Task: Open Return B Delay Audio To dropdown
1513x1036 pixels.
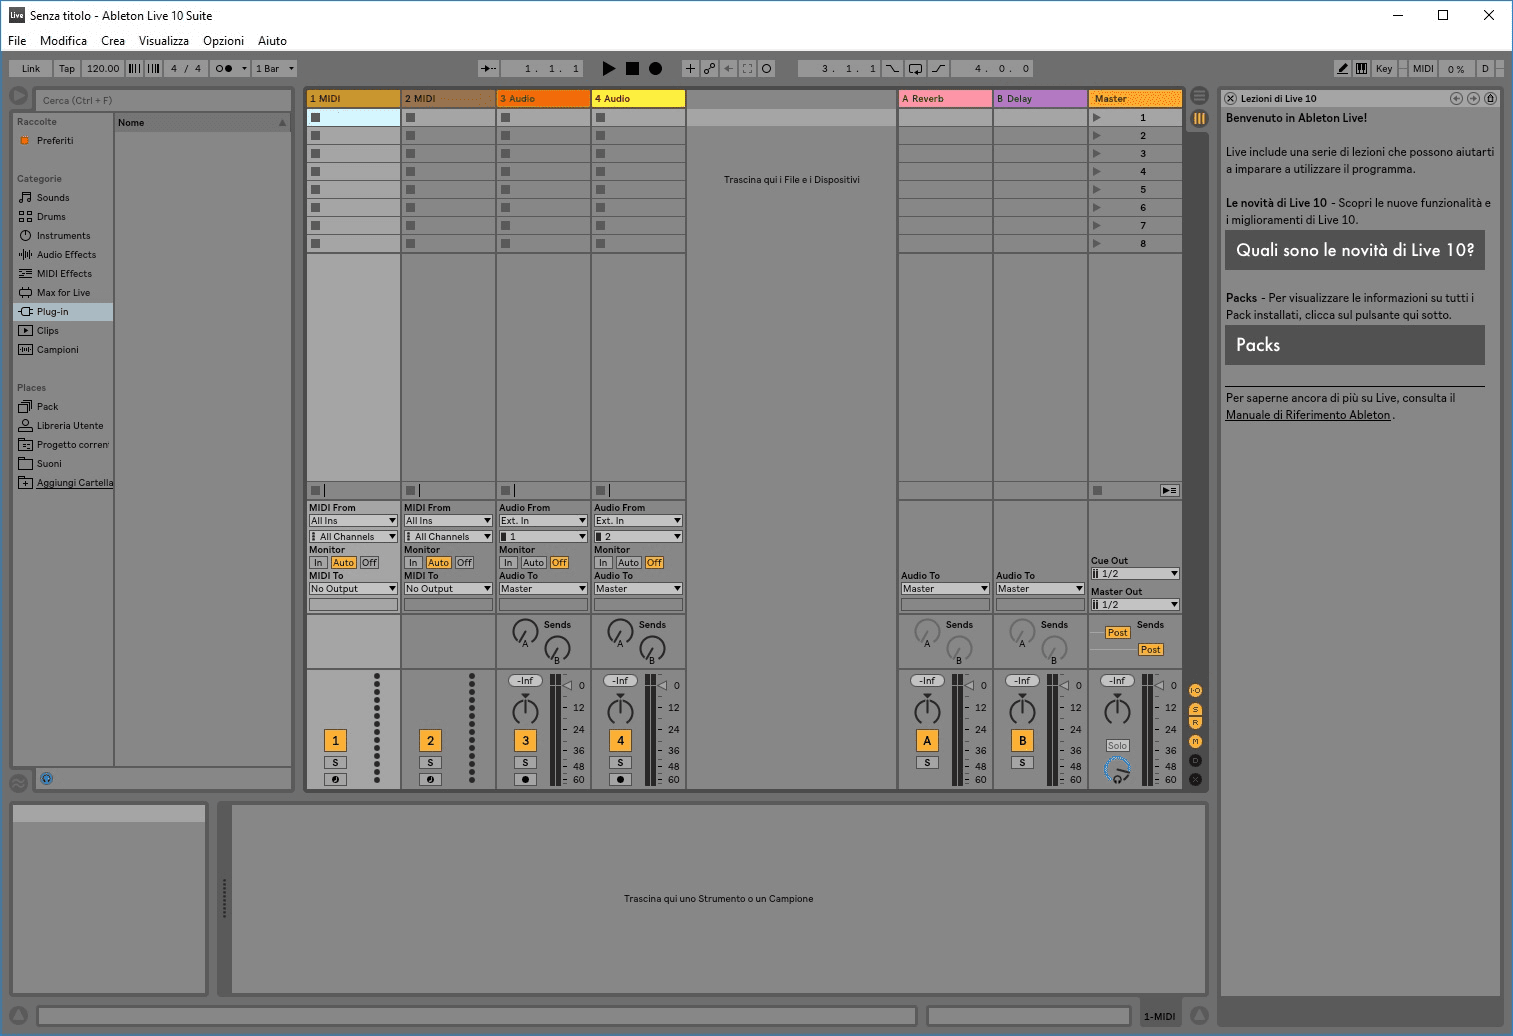Action: 1040,589
